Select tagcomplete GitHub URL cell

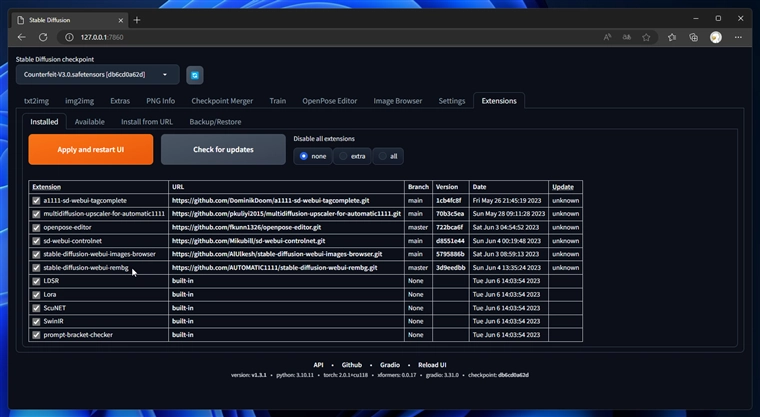[x=286, y=200]
